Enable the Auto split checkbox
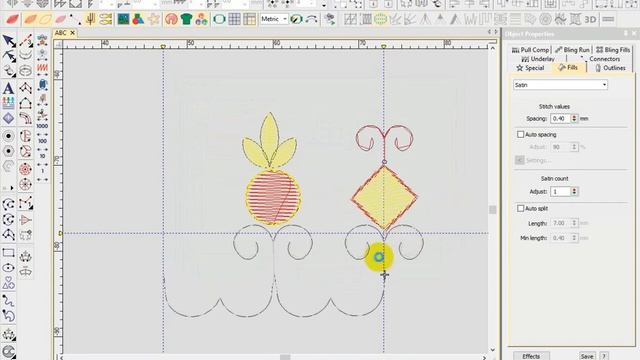The width and height of the screenshot is (640, 360). click(520, 208)
